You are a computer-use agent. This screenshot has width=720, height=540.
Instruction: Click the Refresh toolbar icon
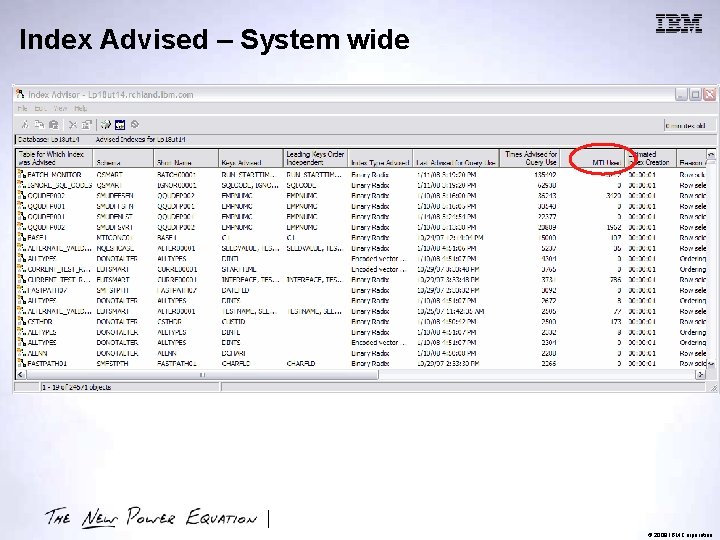(106, 124)
